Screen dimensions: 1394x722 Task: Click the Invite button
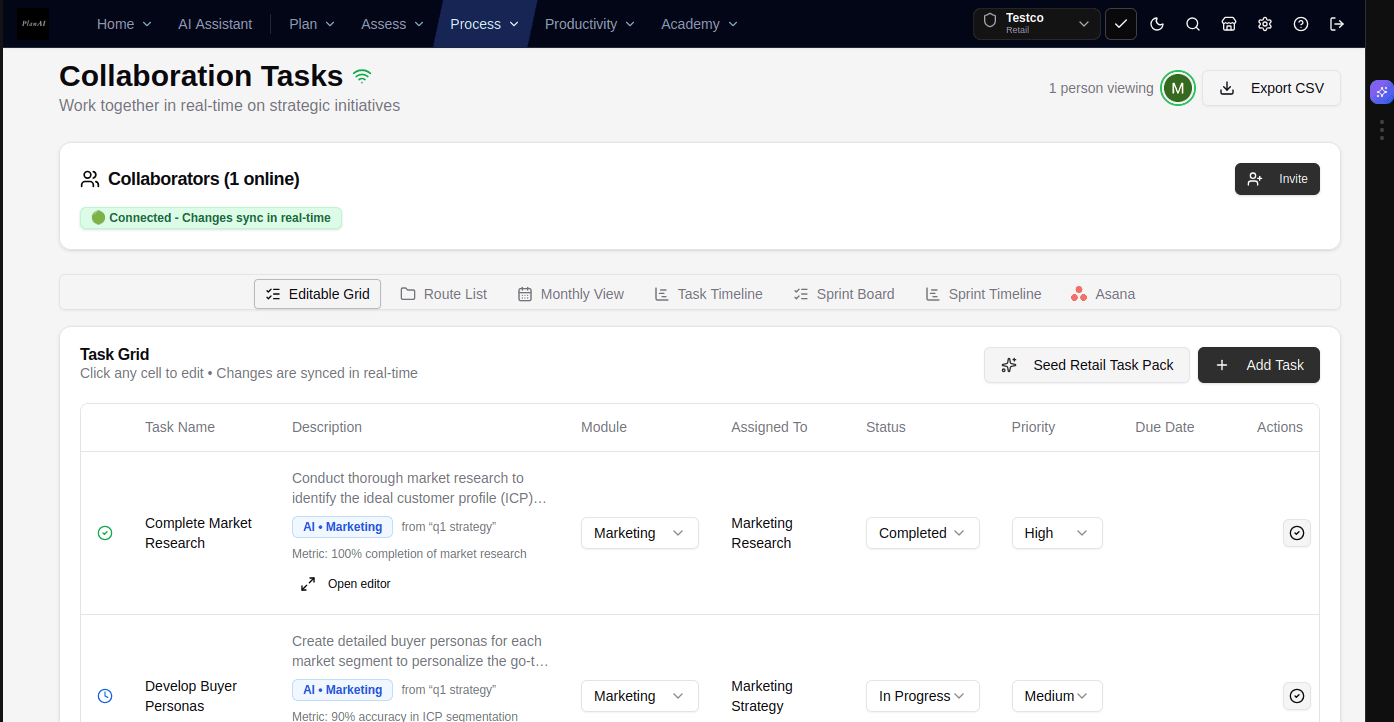point(1277,179)
